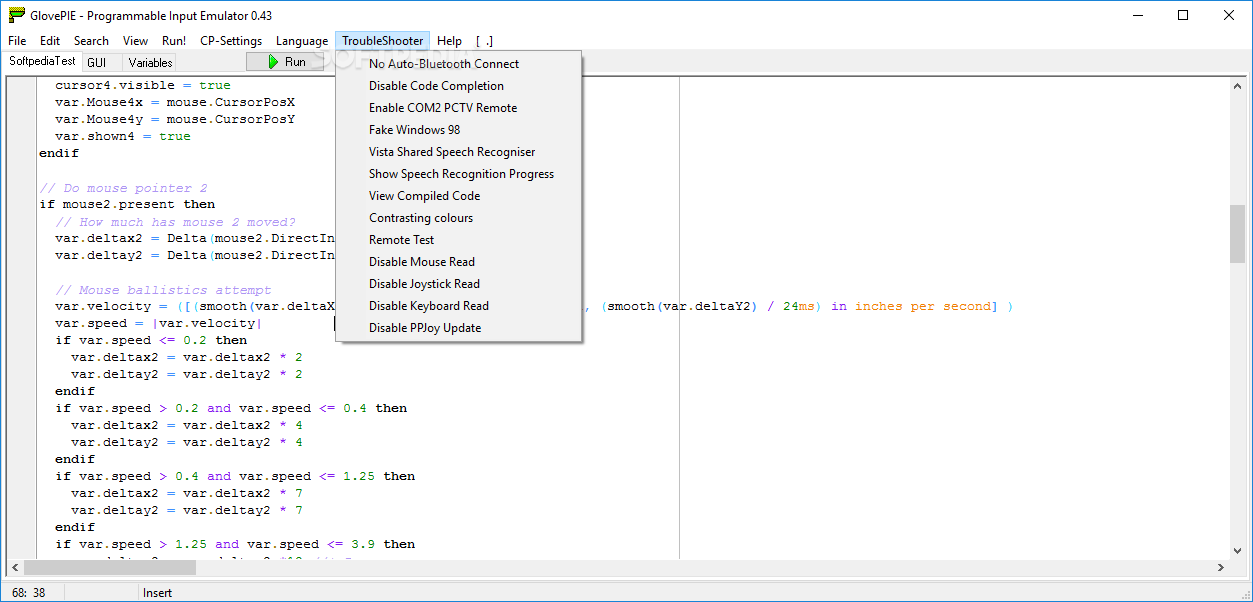Click the 'inches per second' text in code
The height and width of the screenshot is (602, 1253).
pos(922,307)
